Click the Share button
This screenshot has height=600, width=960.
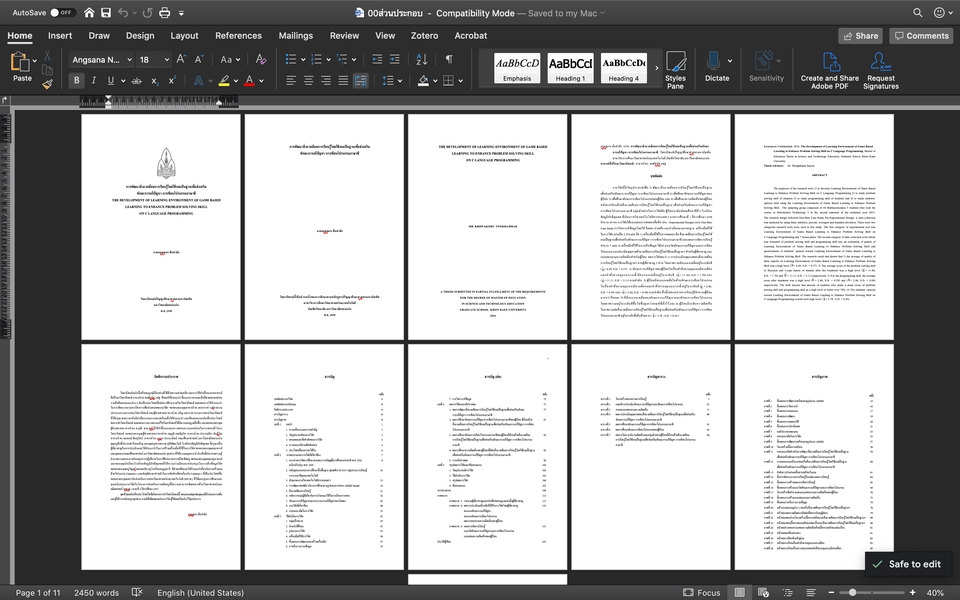[860, 36]
